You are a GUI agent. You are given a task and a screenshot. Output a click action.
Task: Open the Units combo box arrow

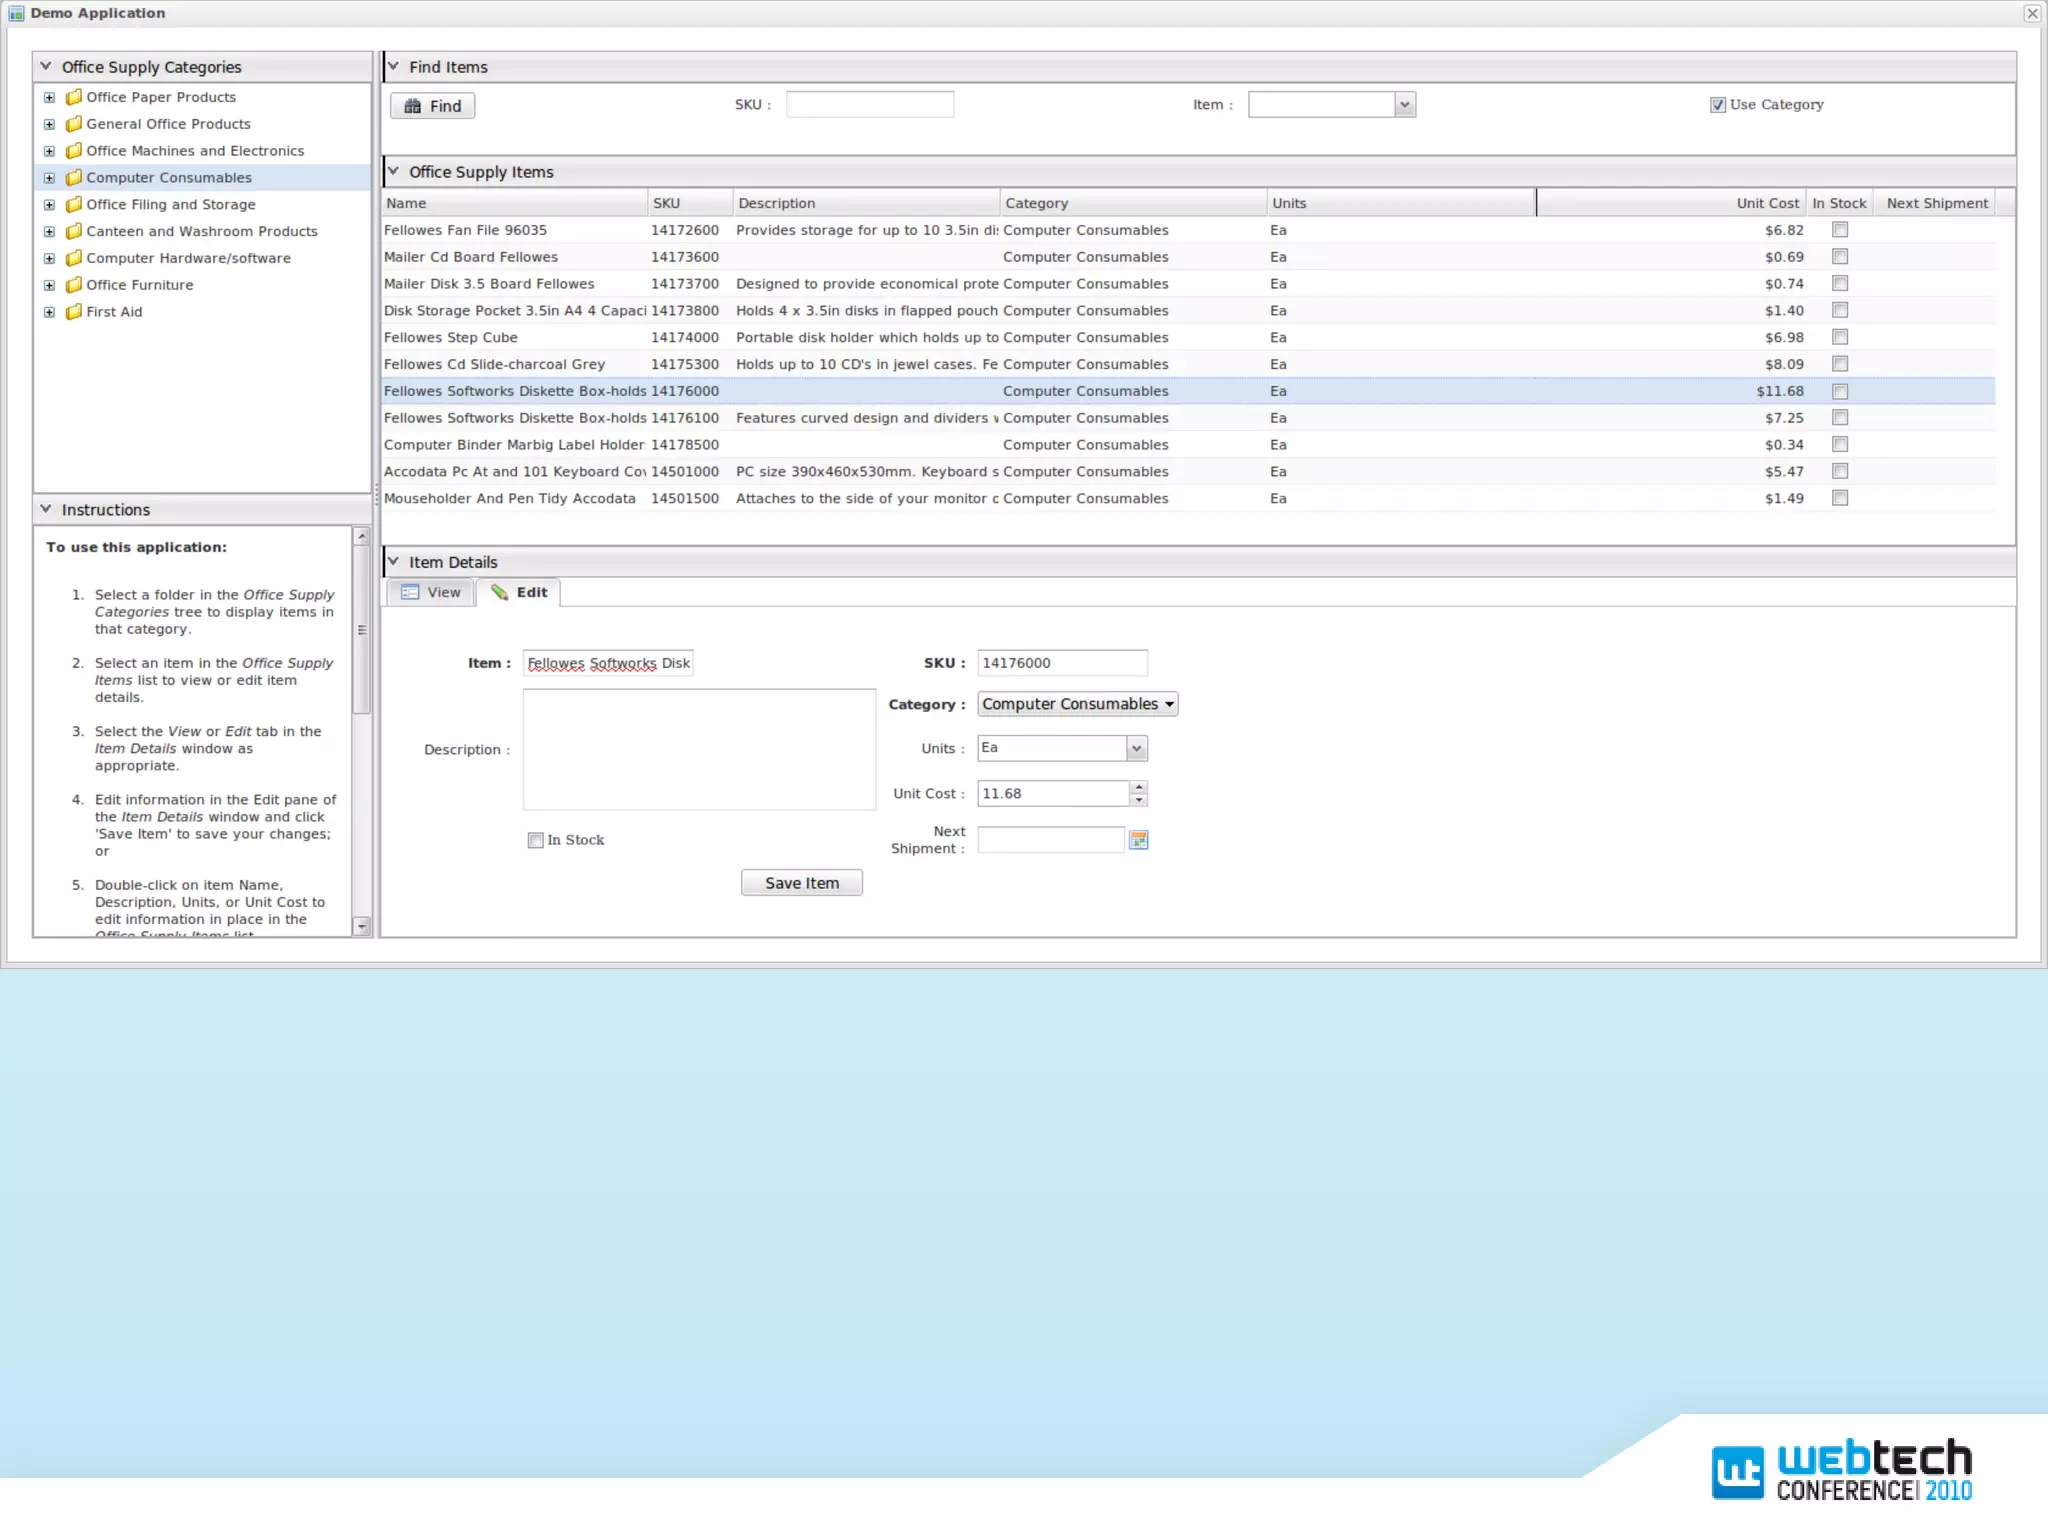(1136, 748)
